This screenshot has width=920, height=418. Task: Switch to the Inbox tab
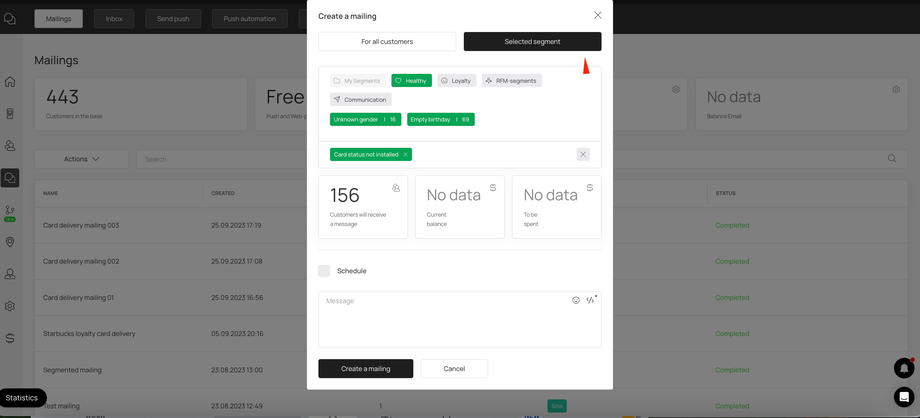(114, 19)
